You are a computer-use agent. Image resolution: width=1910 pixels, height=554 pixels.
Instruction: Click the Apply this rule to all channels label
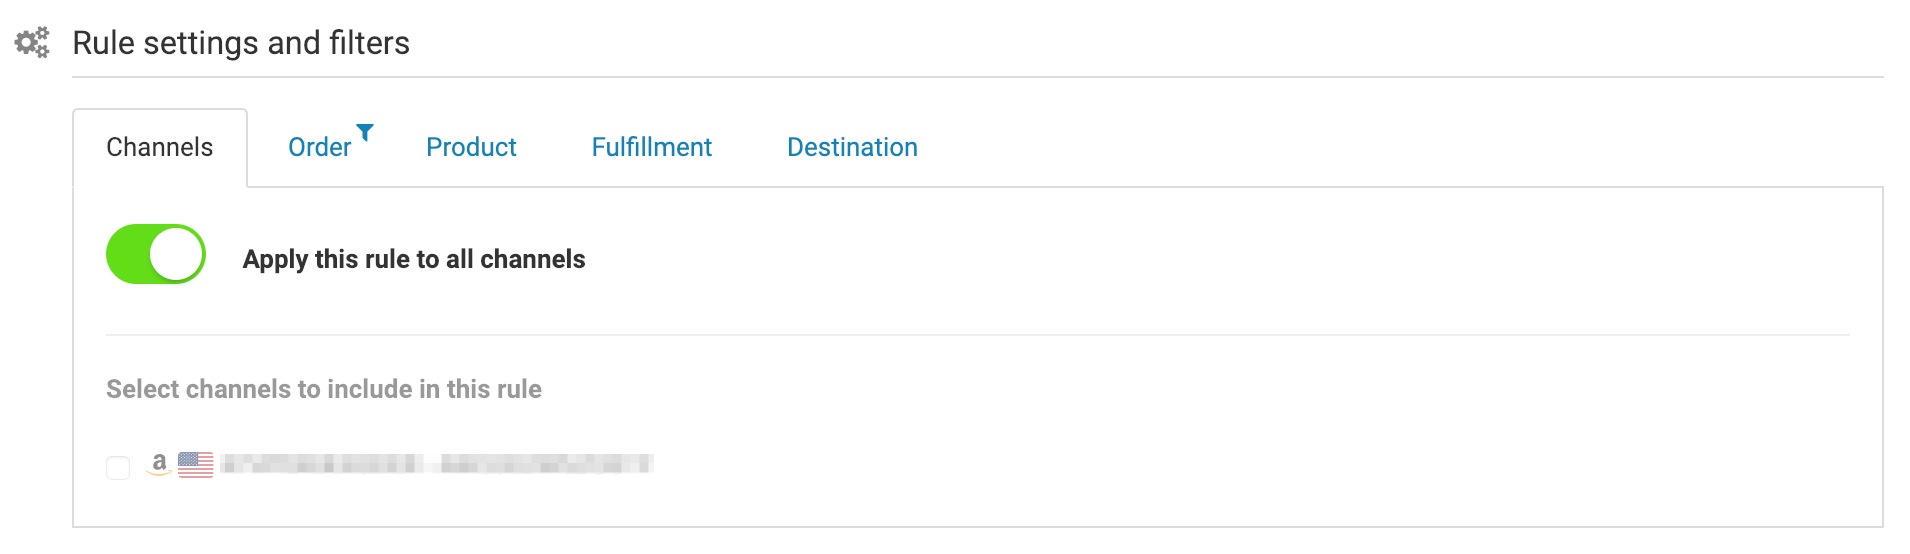point(414,259)
